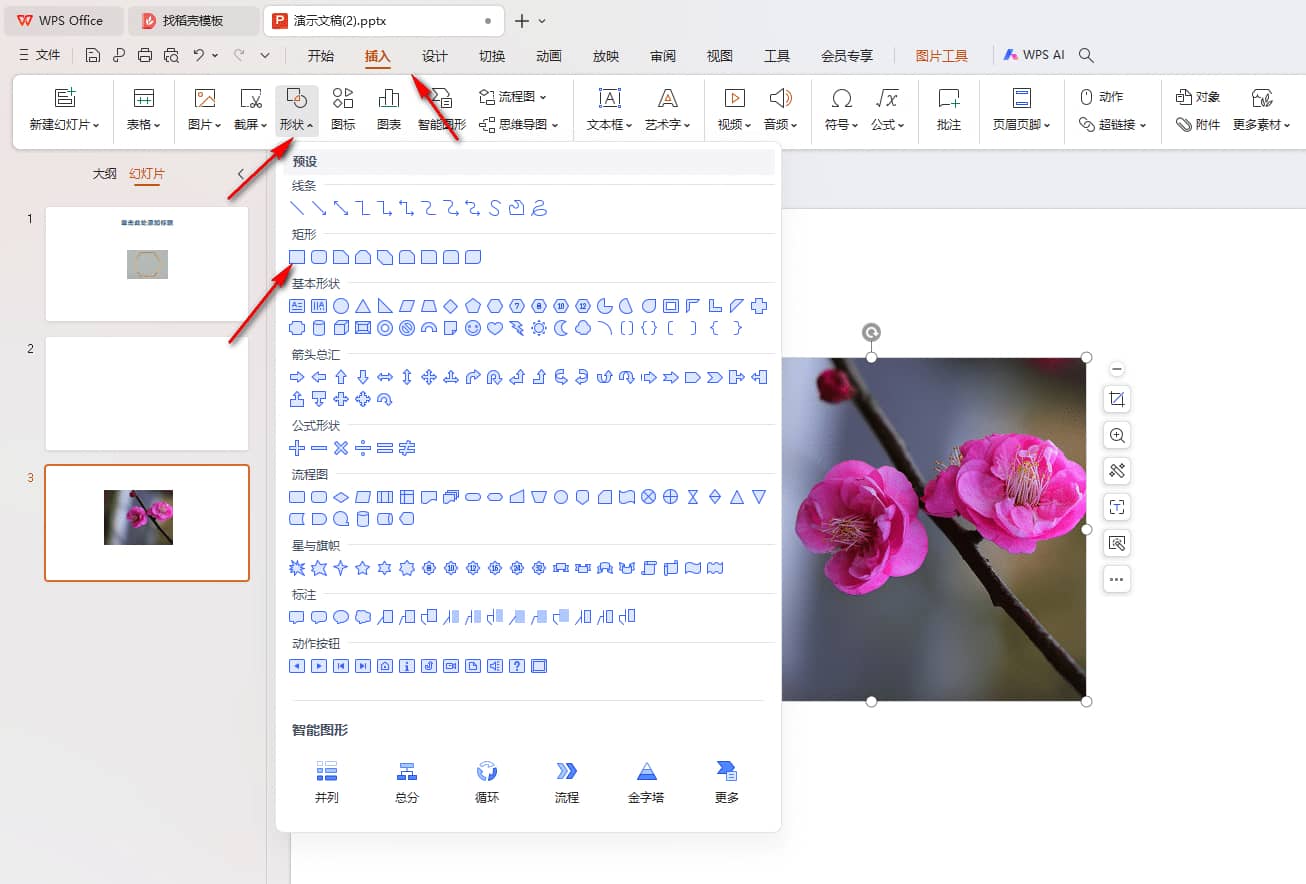Switch to the 图片工具 tab
This screenshot has width=1306, height=884.
(x=942, y=56)
